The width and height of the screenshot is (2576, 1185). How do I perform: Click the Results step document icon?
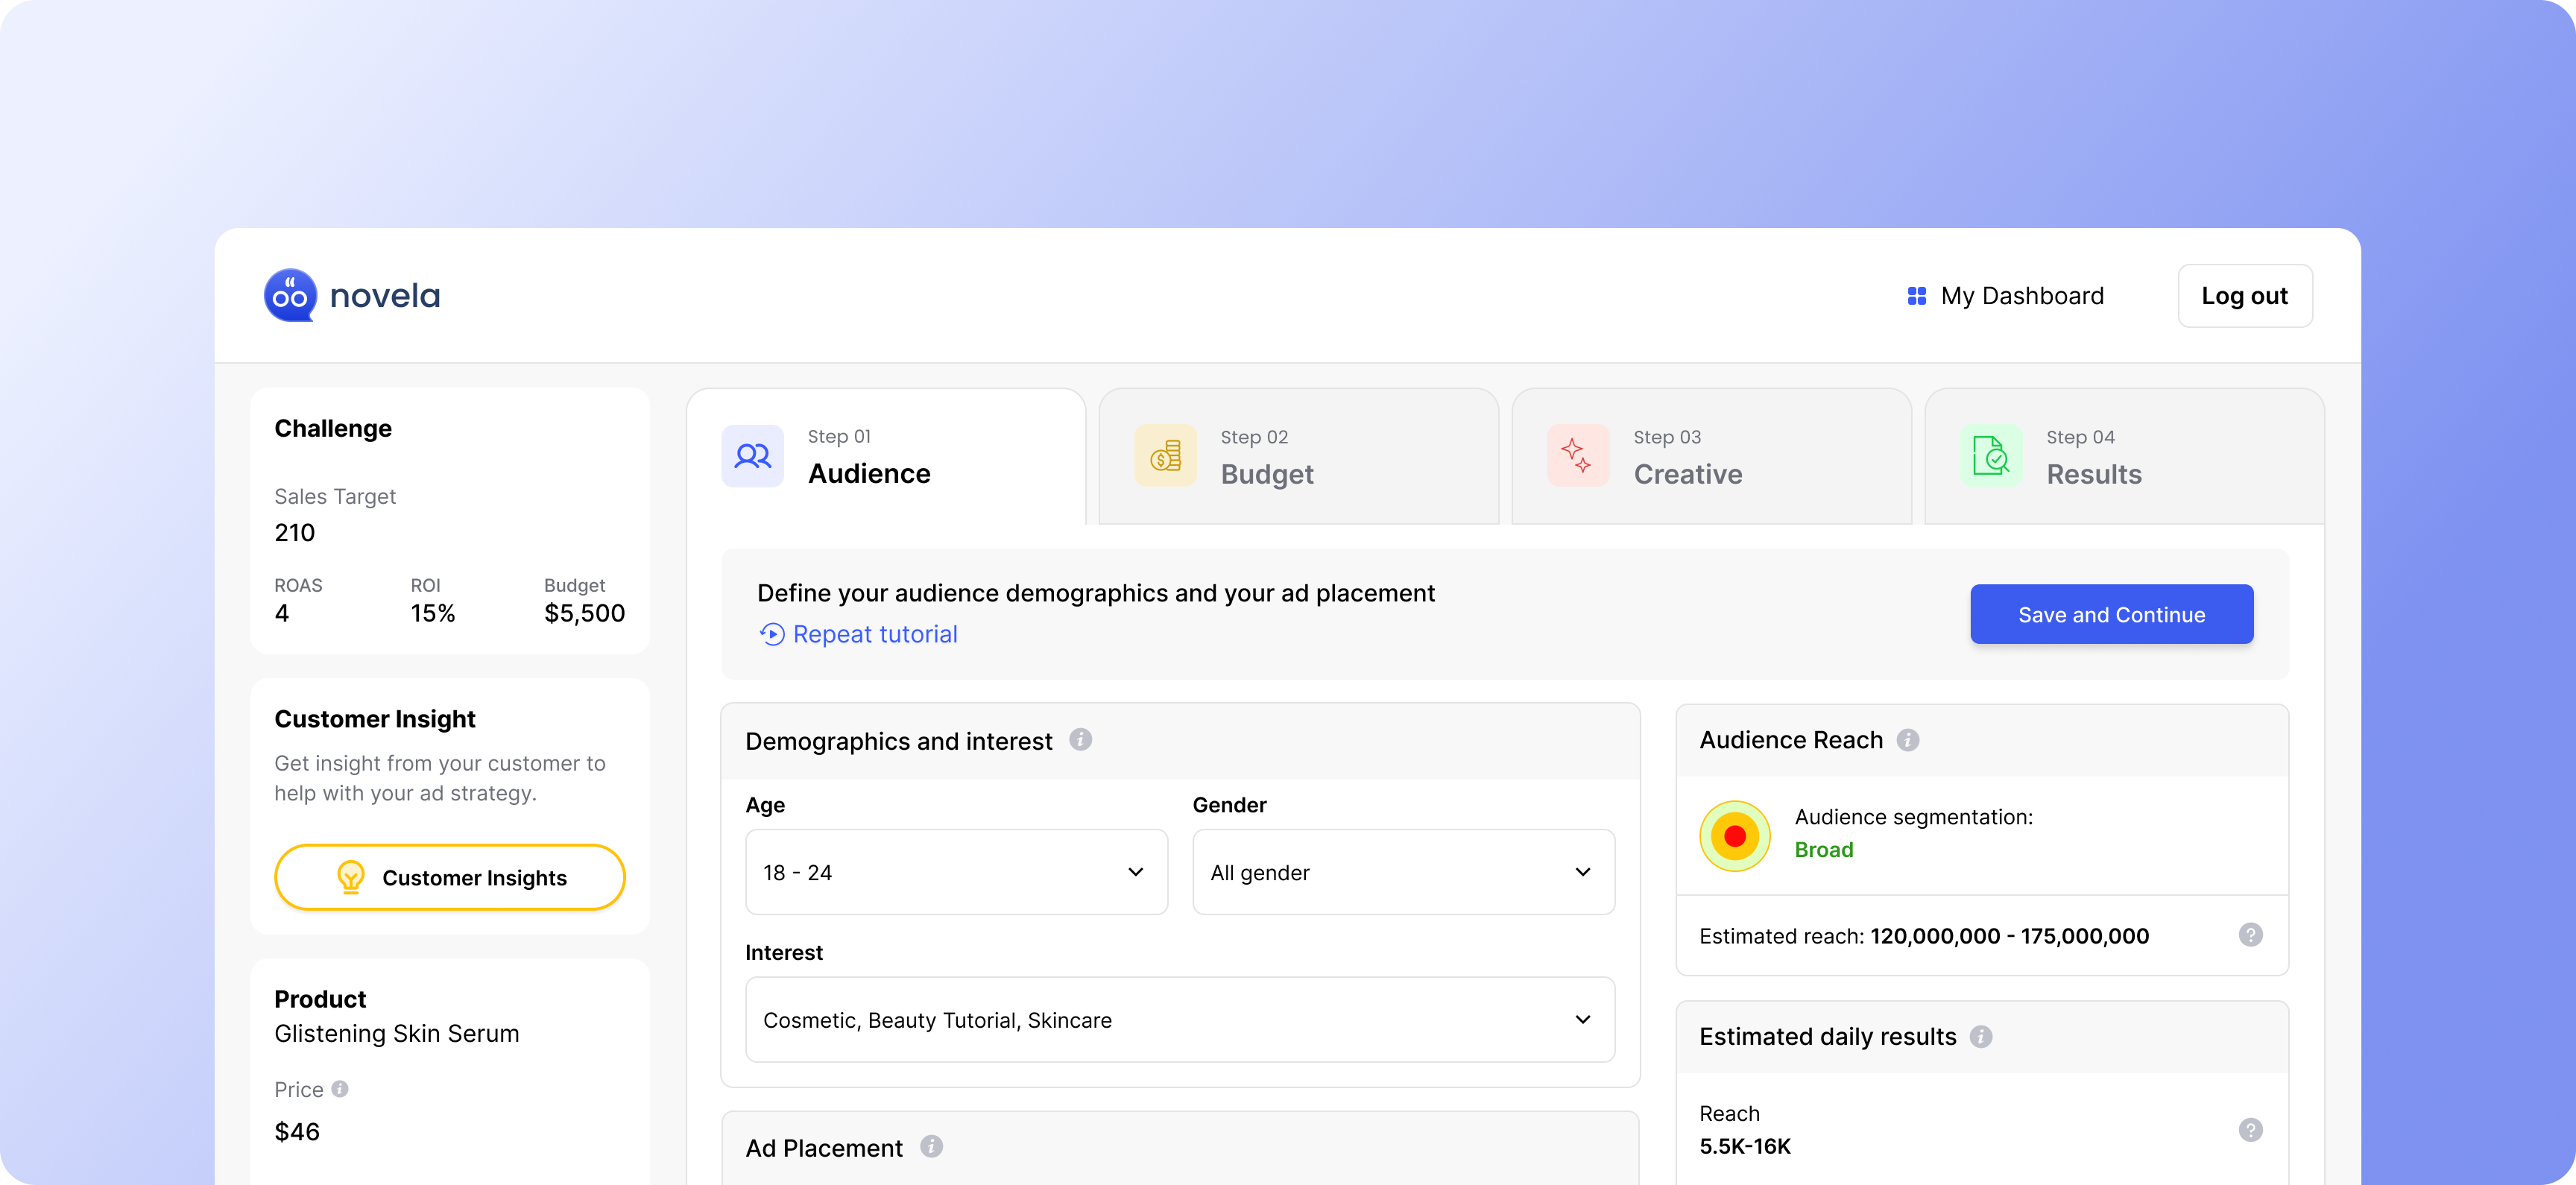1991,456
